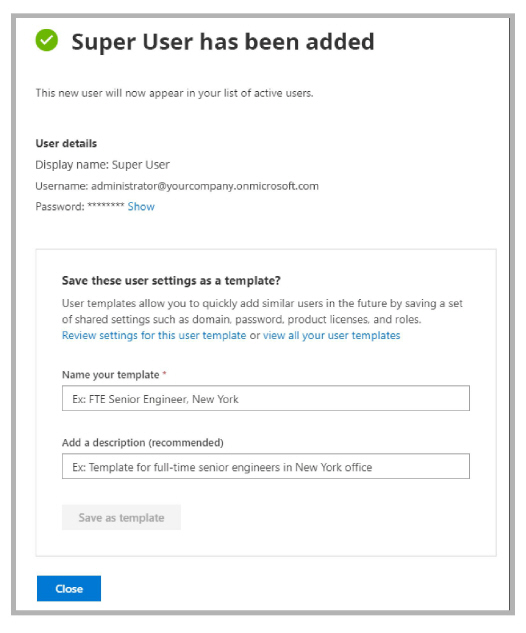Focus the 'Add a description' text field

click(266, 466)
